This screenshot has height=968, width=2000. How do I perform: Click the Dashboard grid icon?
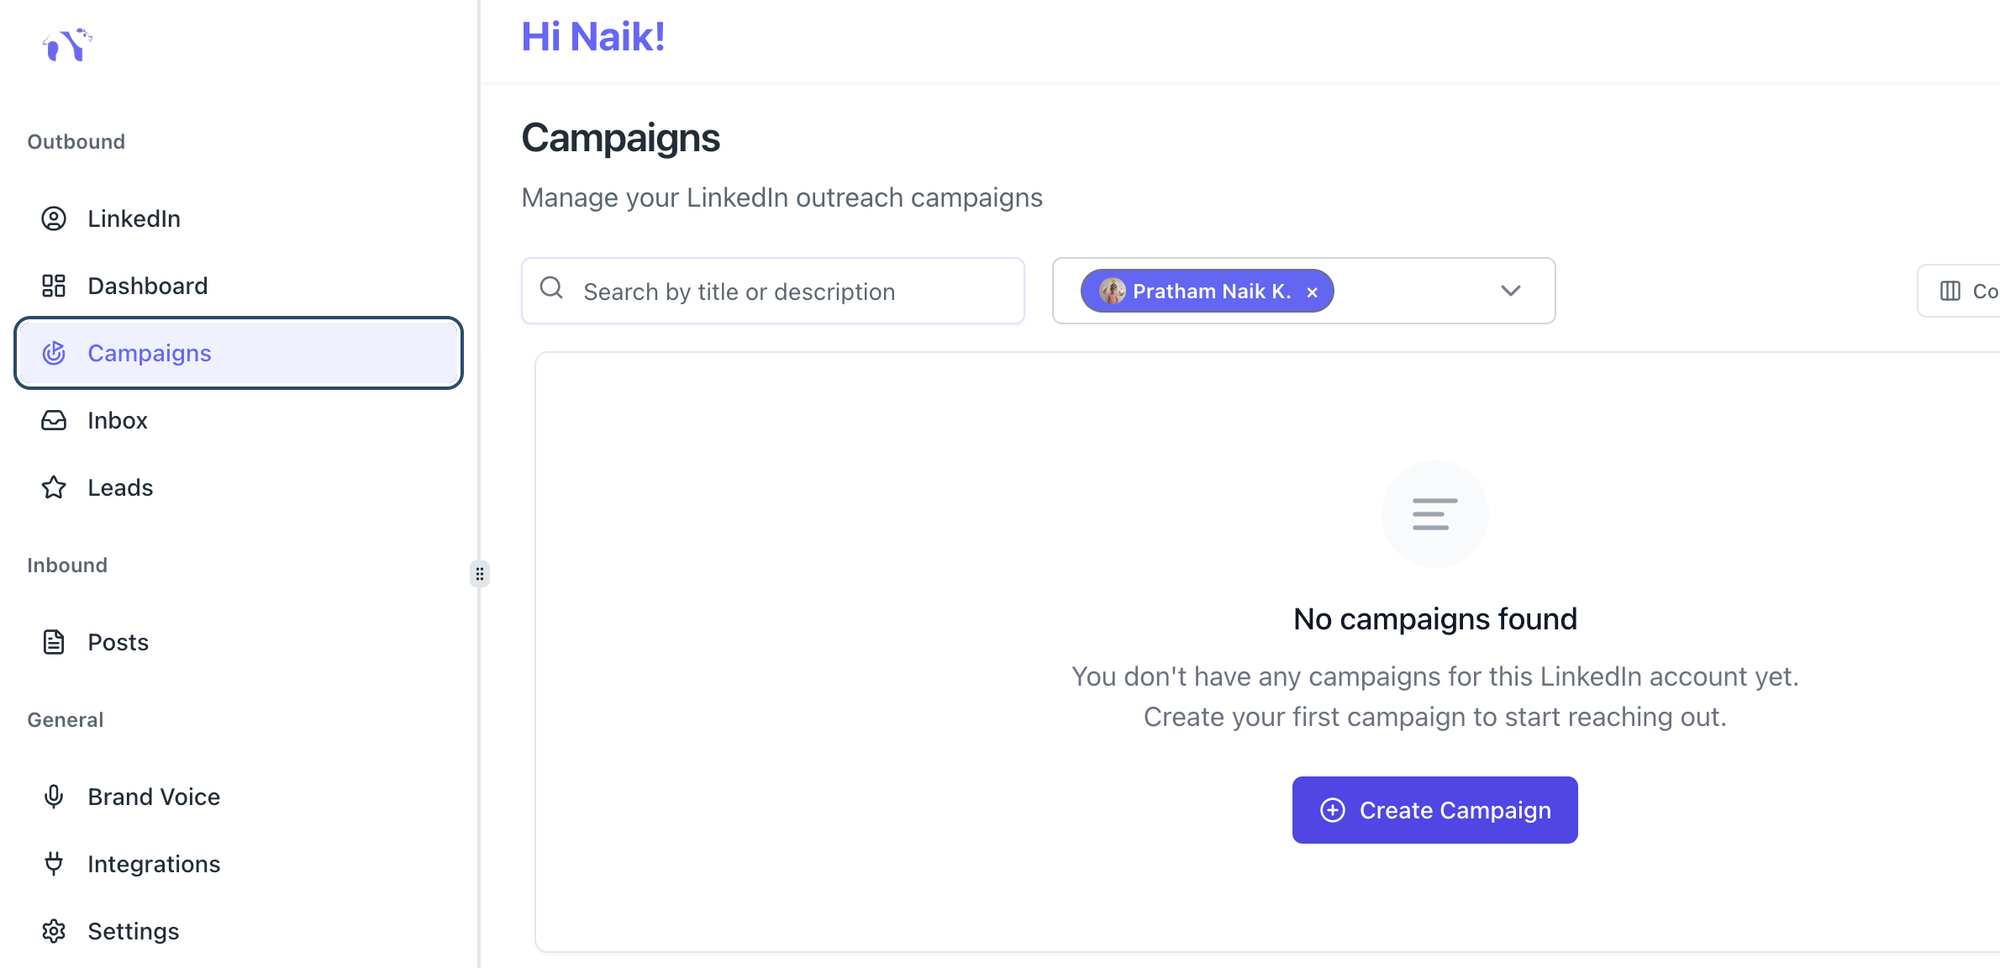(x=54, y=286)
